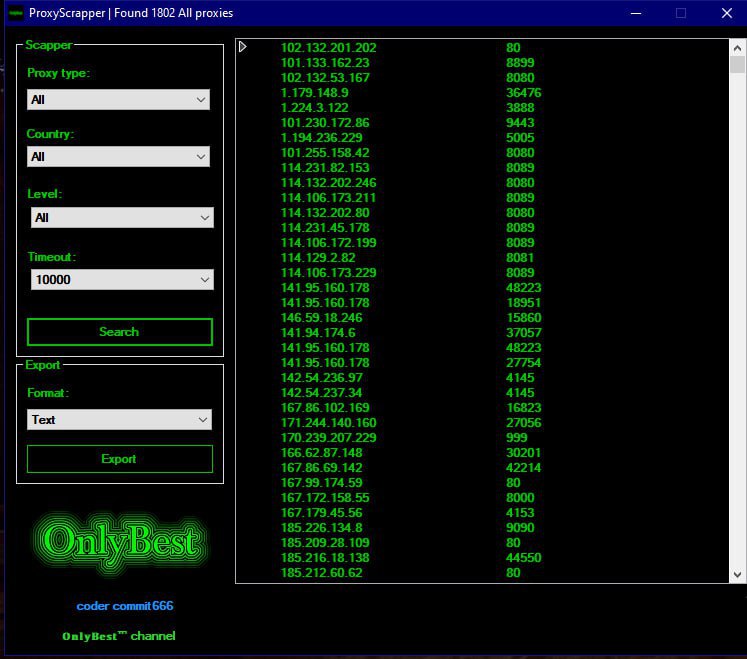
Task: Open the coder commit666 link
Action: tap(125, 606)
